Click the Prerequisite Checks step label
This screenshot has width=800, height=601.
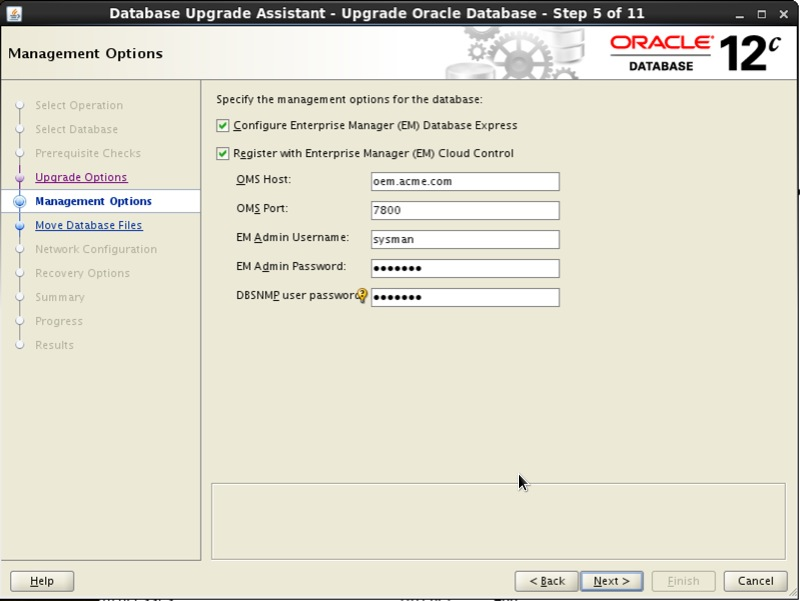[x=88, y=153]
